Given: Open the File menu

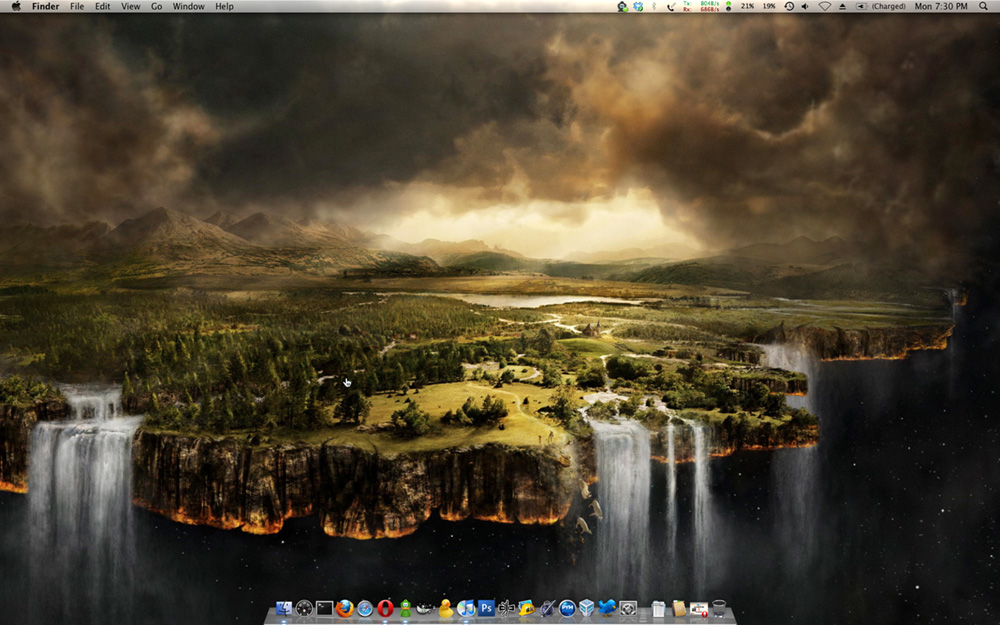Looking at the screenshot, I should [x=77, y=6].
